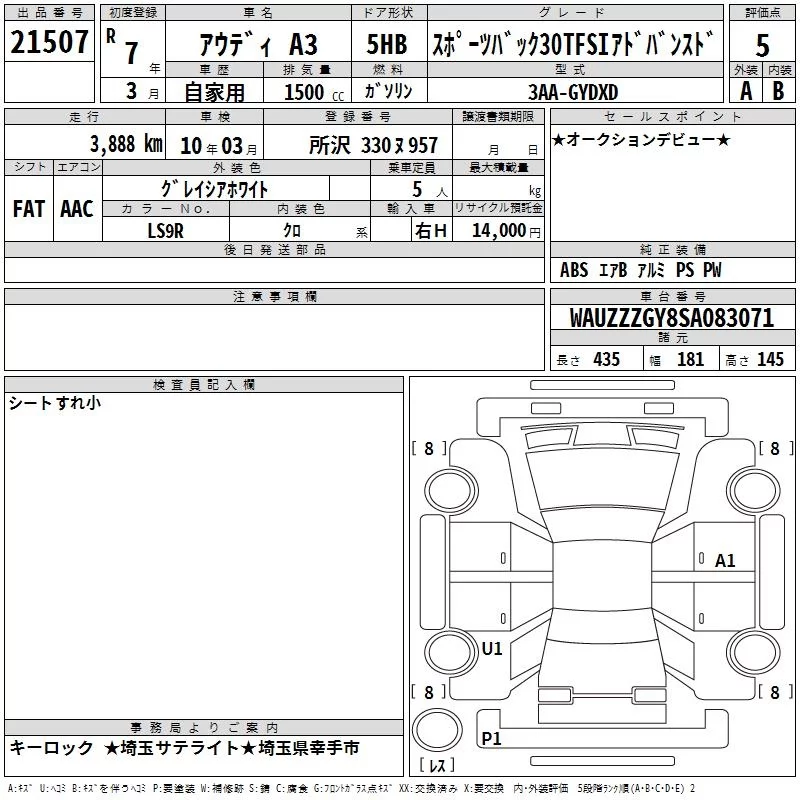Click the 検査員記入欄 header

tap(204, 385)
